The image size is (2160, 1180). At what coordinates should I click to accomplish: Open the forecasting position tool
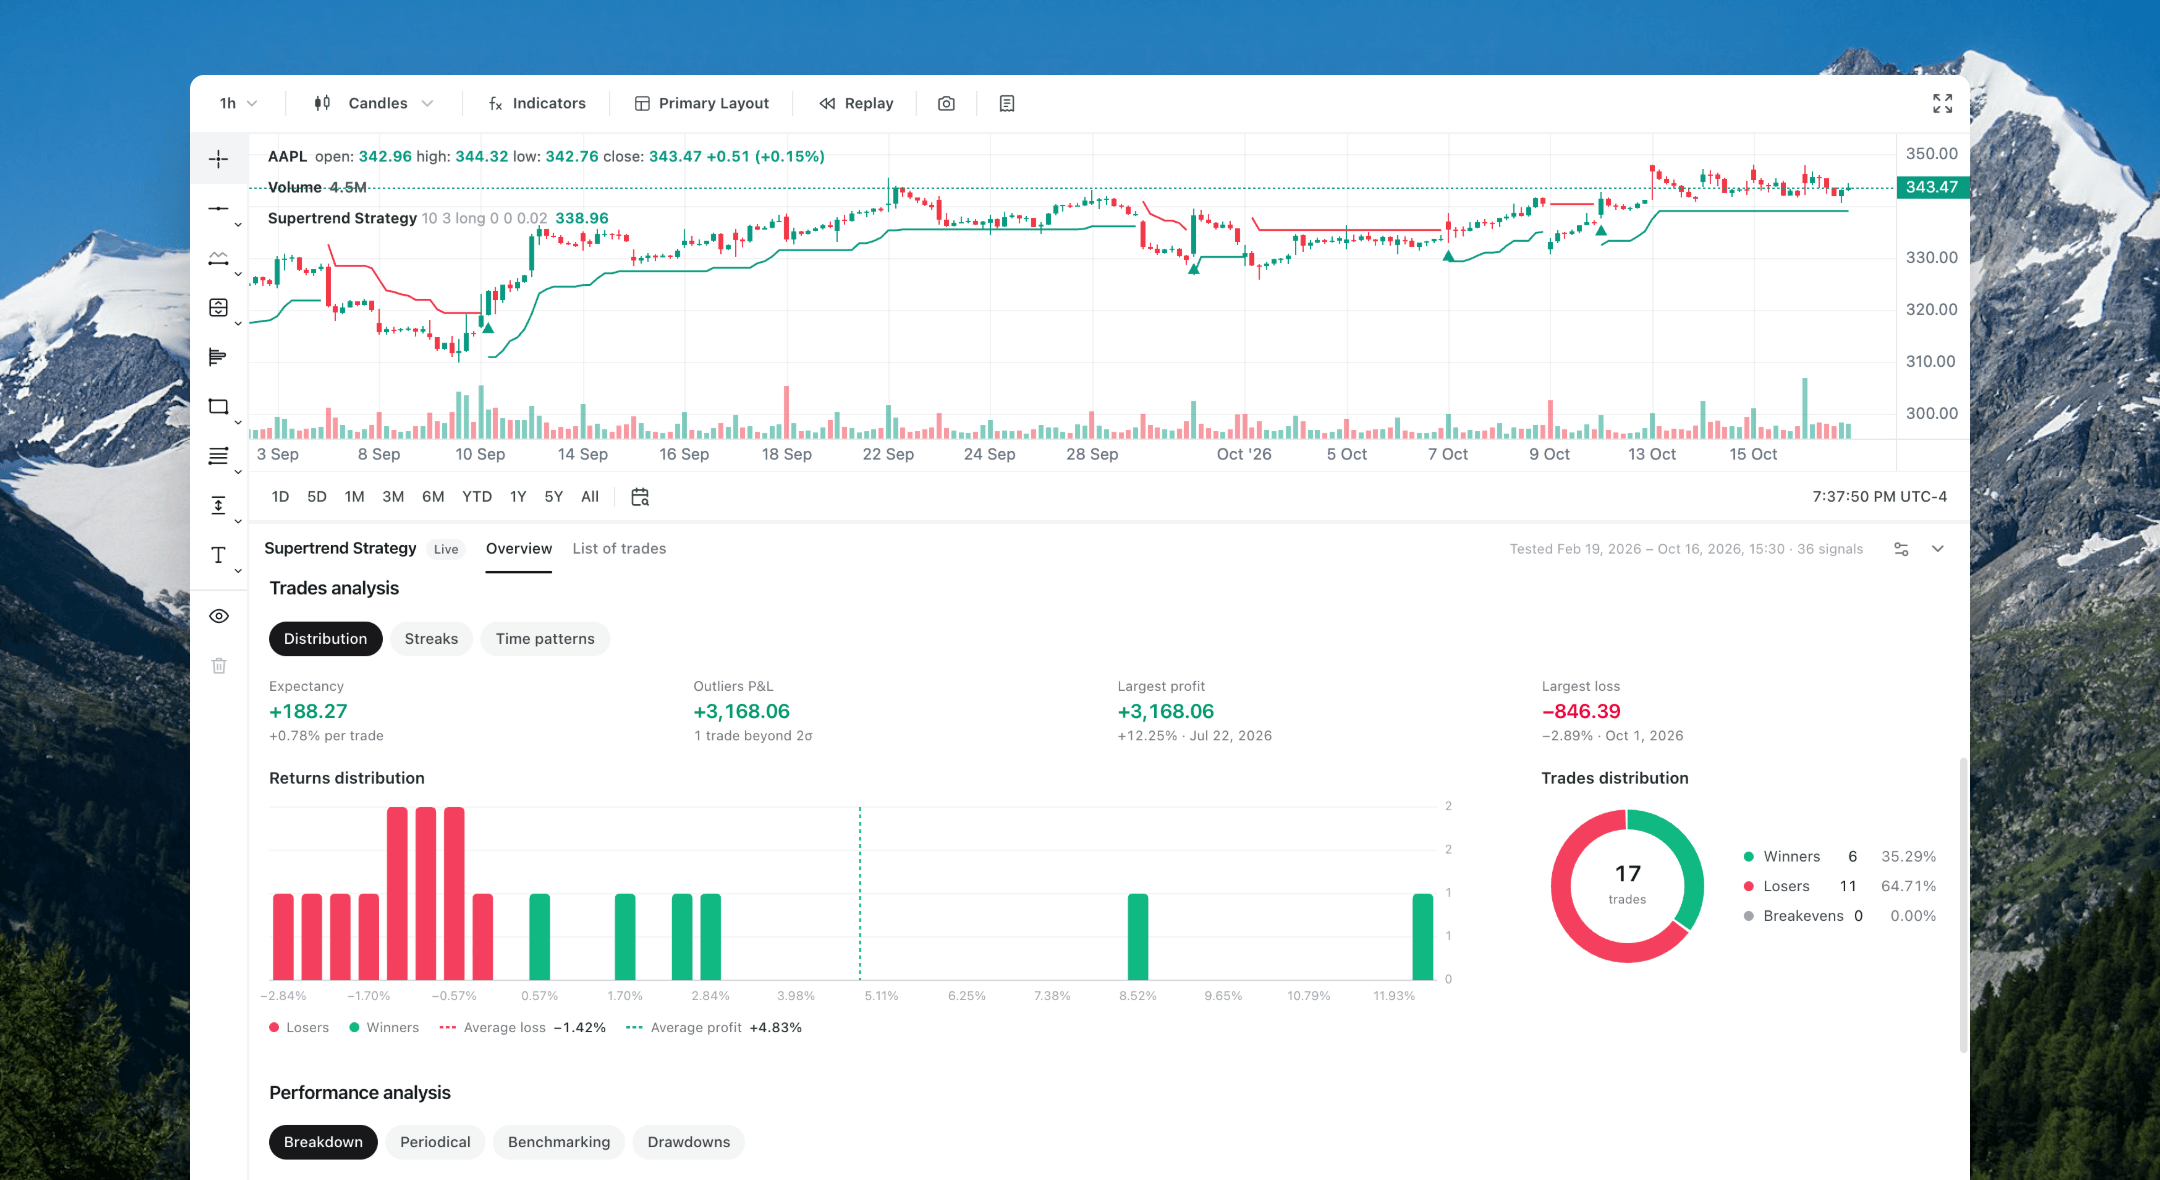(218, 307)
